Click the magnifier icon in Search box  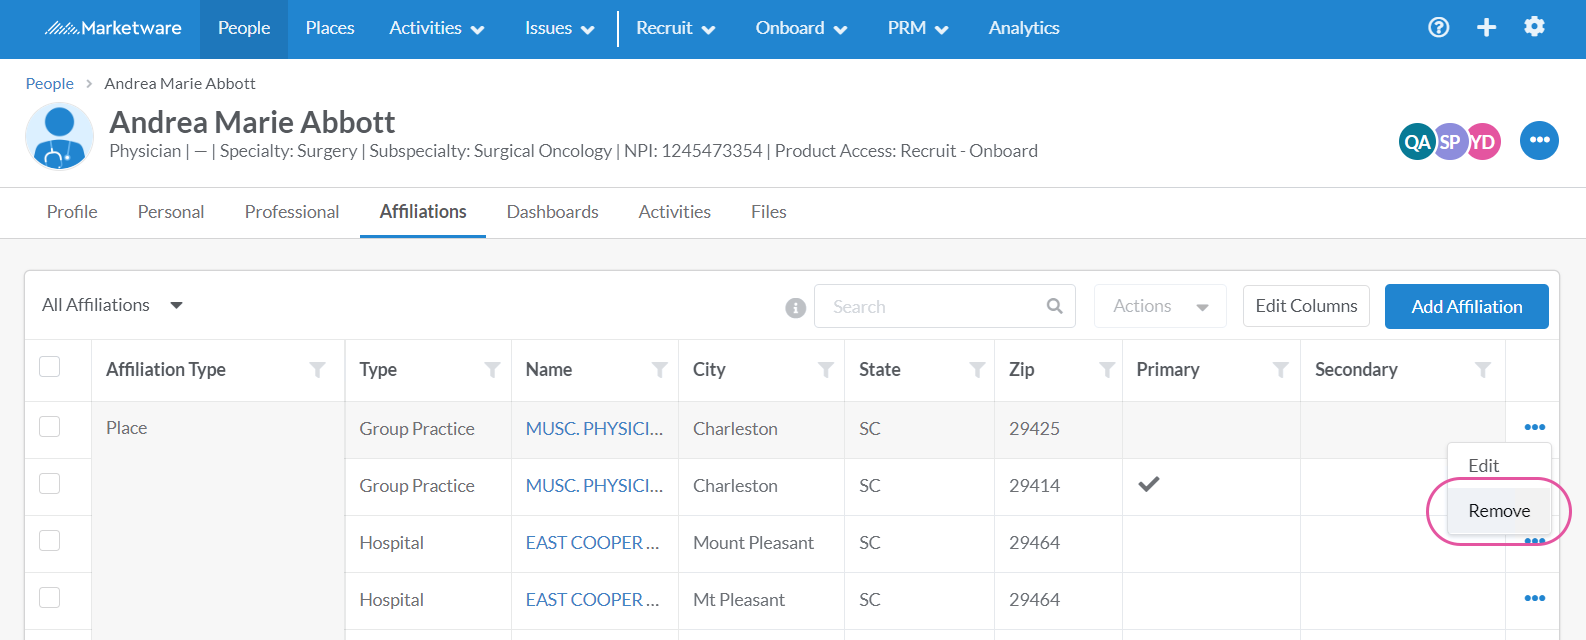(x=1054, y=306)
